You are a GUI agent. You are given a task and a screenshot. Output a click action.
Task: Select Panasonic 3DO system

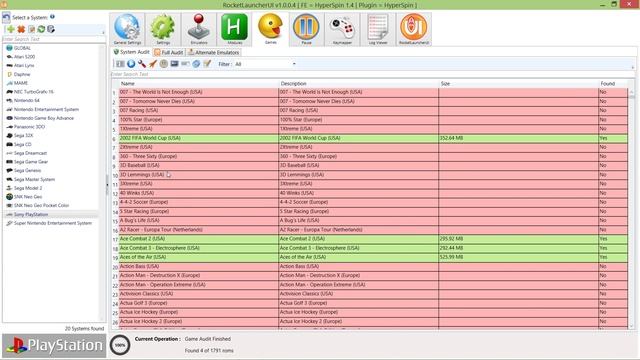(x=29, y=127)
